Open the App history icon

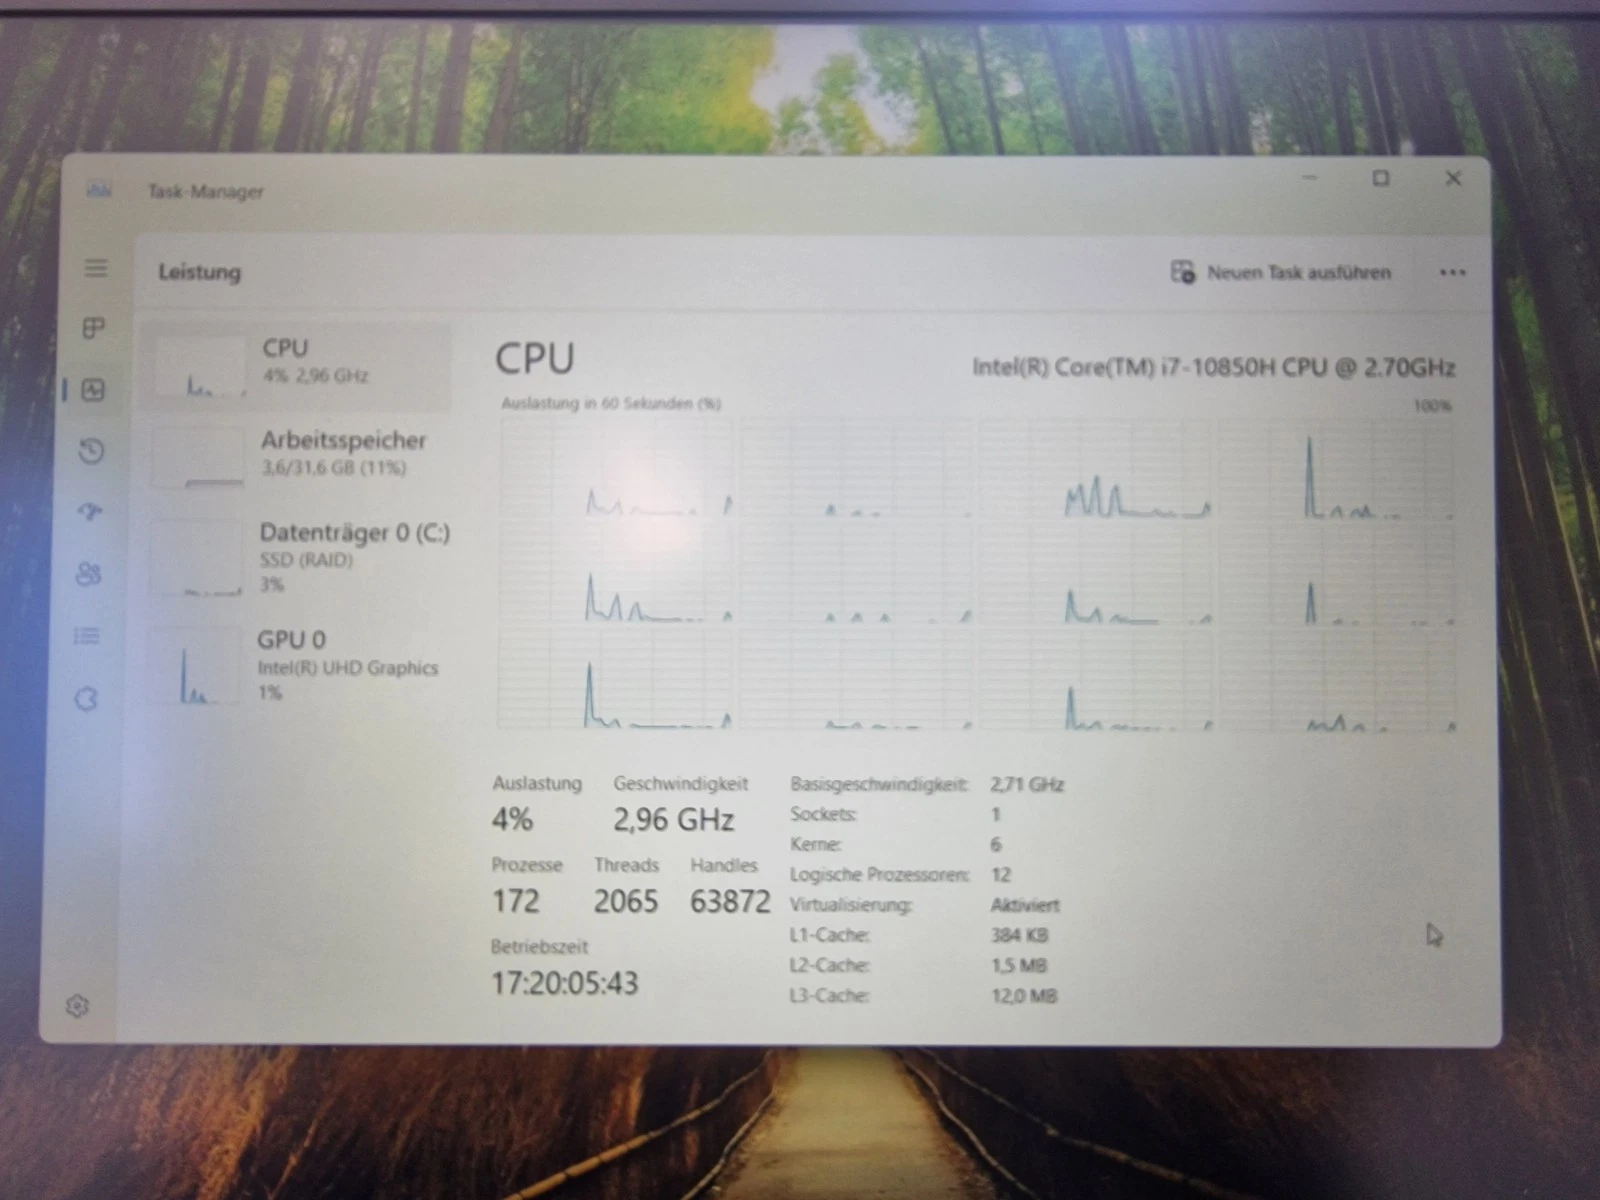coord(91,451)
